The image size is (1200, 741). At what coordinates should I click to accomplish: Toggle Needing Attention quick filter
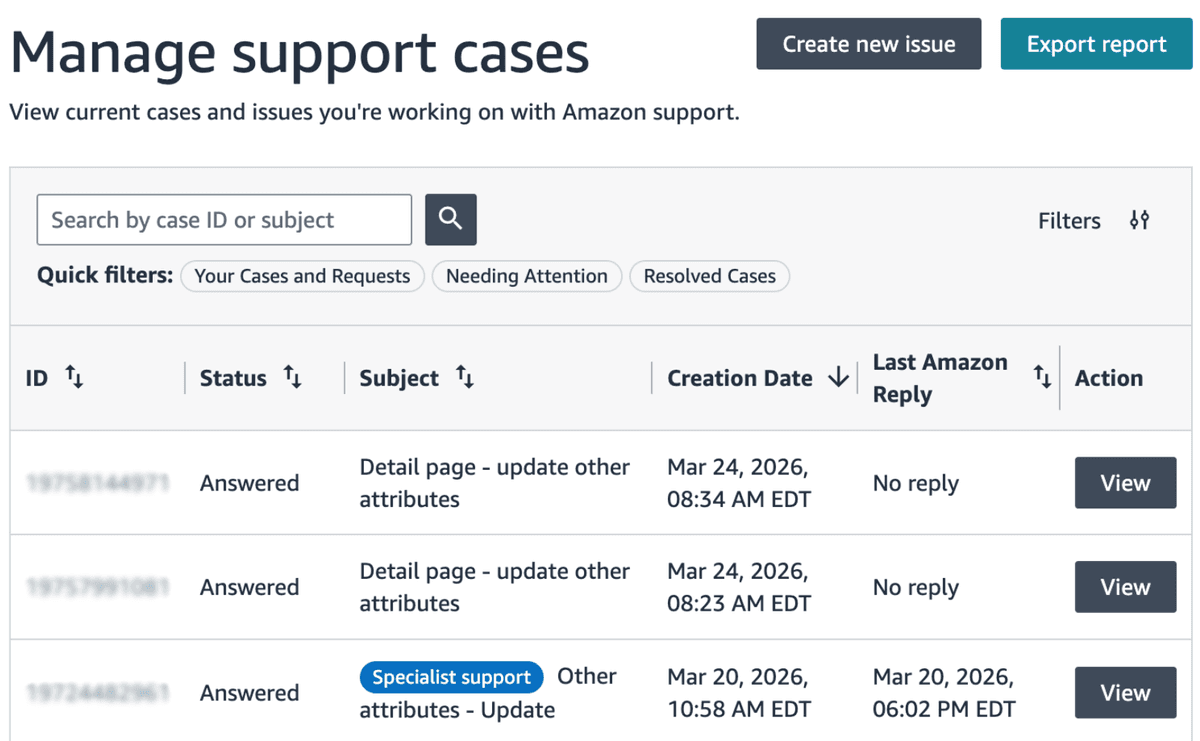pyautogui.click(x=527, y=276)
